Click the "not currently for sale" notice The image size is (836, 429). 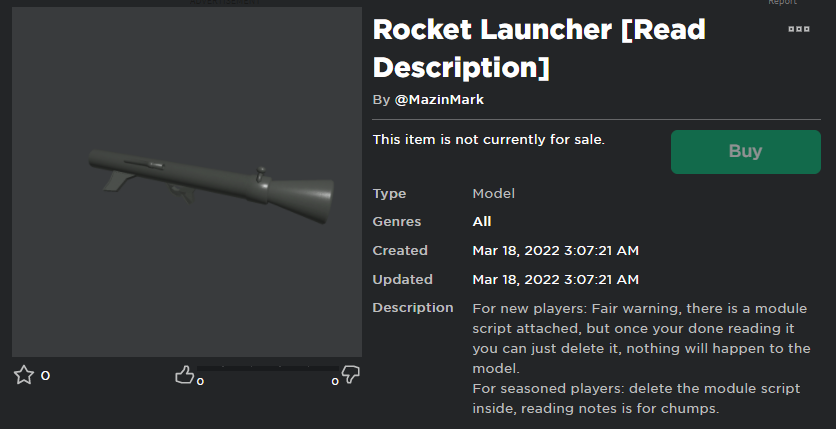pos(489,139)
